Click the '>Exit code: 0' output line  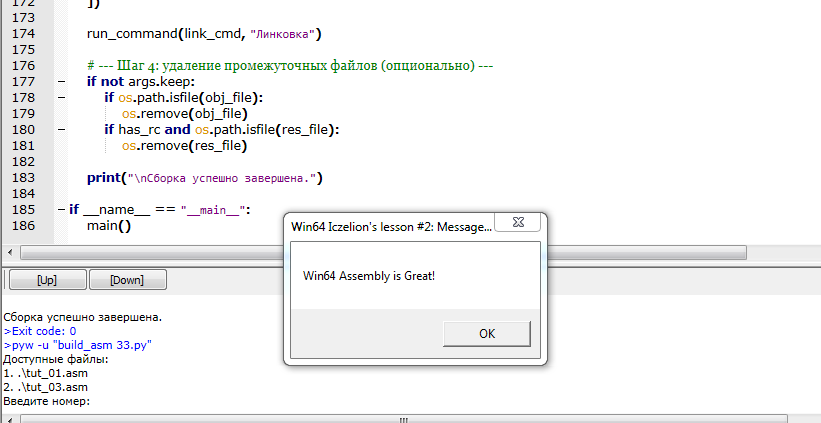(40, 331)
